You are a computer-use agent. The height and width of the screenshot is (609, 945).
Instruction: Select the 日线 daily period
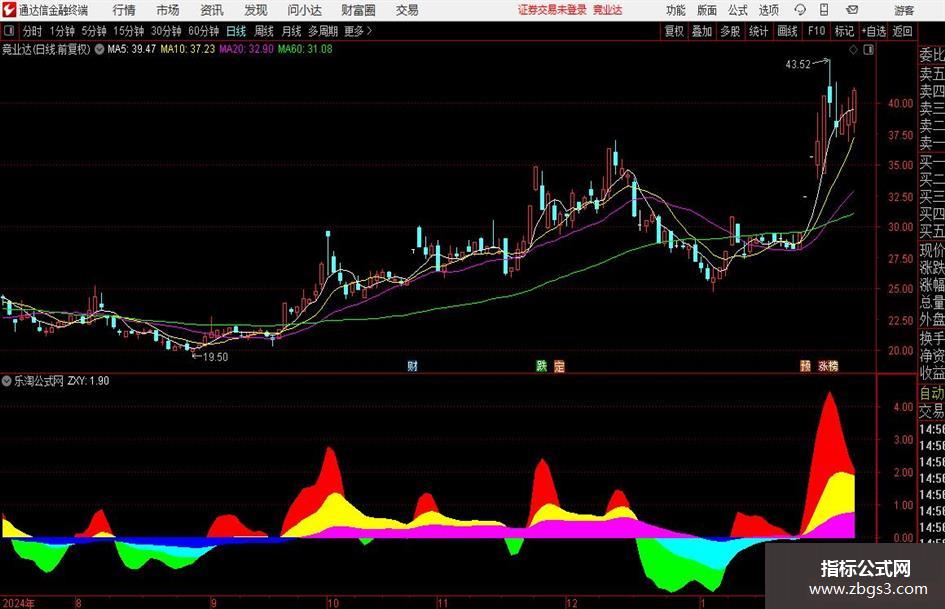(x=236, y=31)
